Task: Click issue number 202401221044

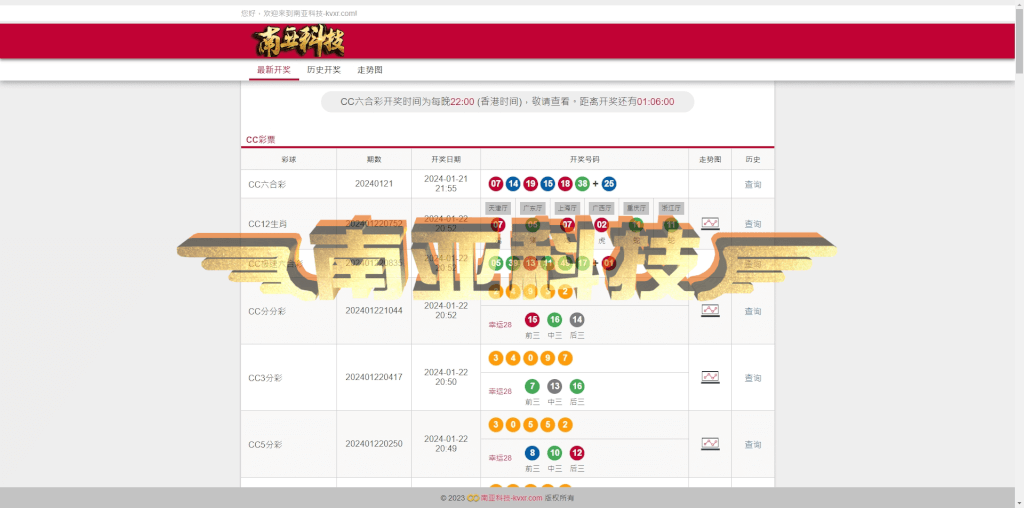Action: coord(374,310)
